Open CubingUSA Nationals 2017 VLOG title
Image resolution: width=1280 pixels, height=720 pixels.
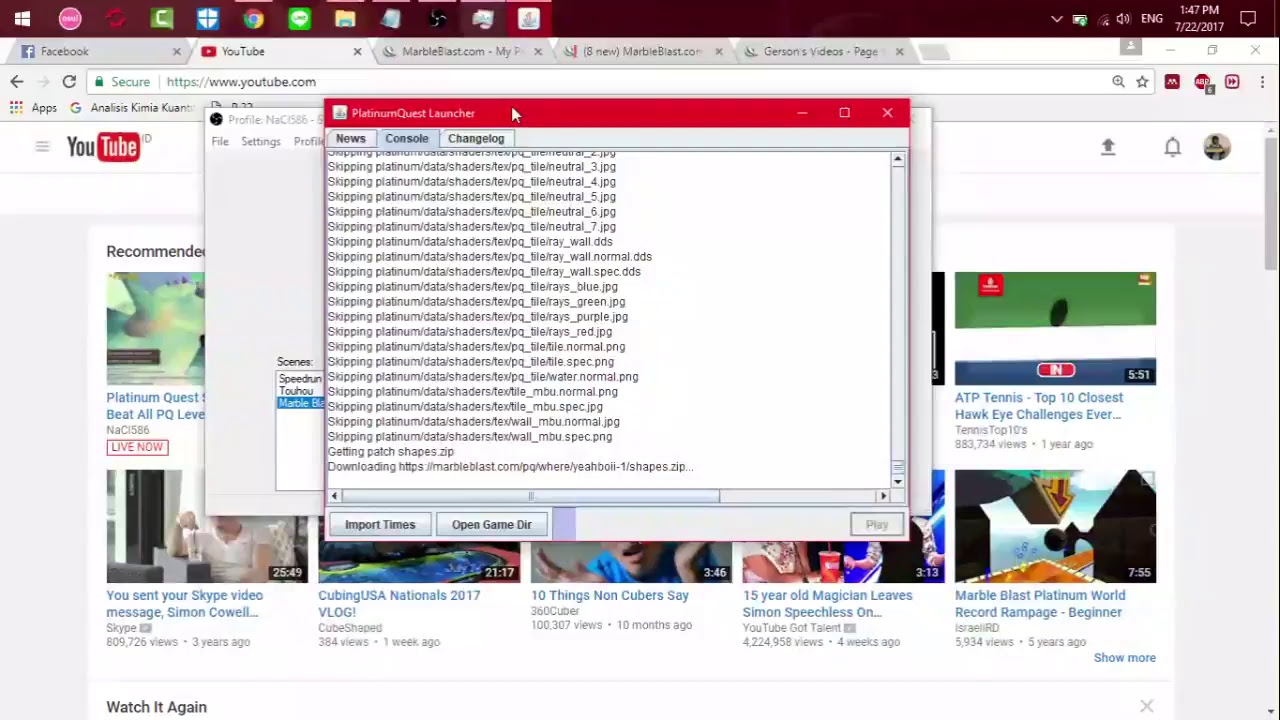coord(399,604)
